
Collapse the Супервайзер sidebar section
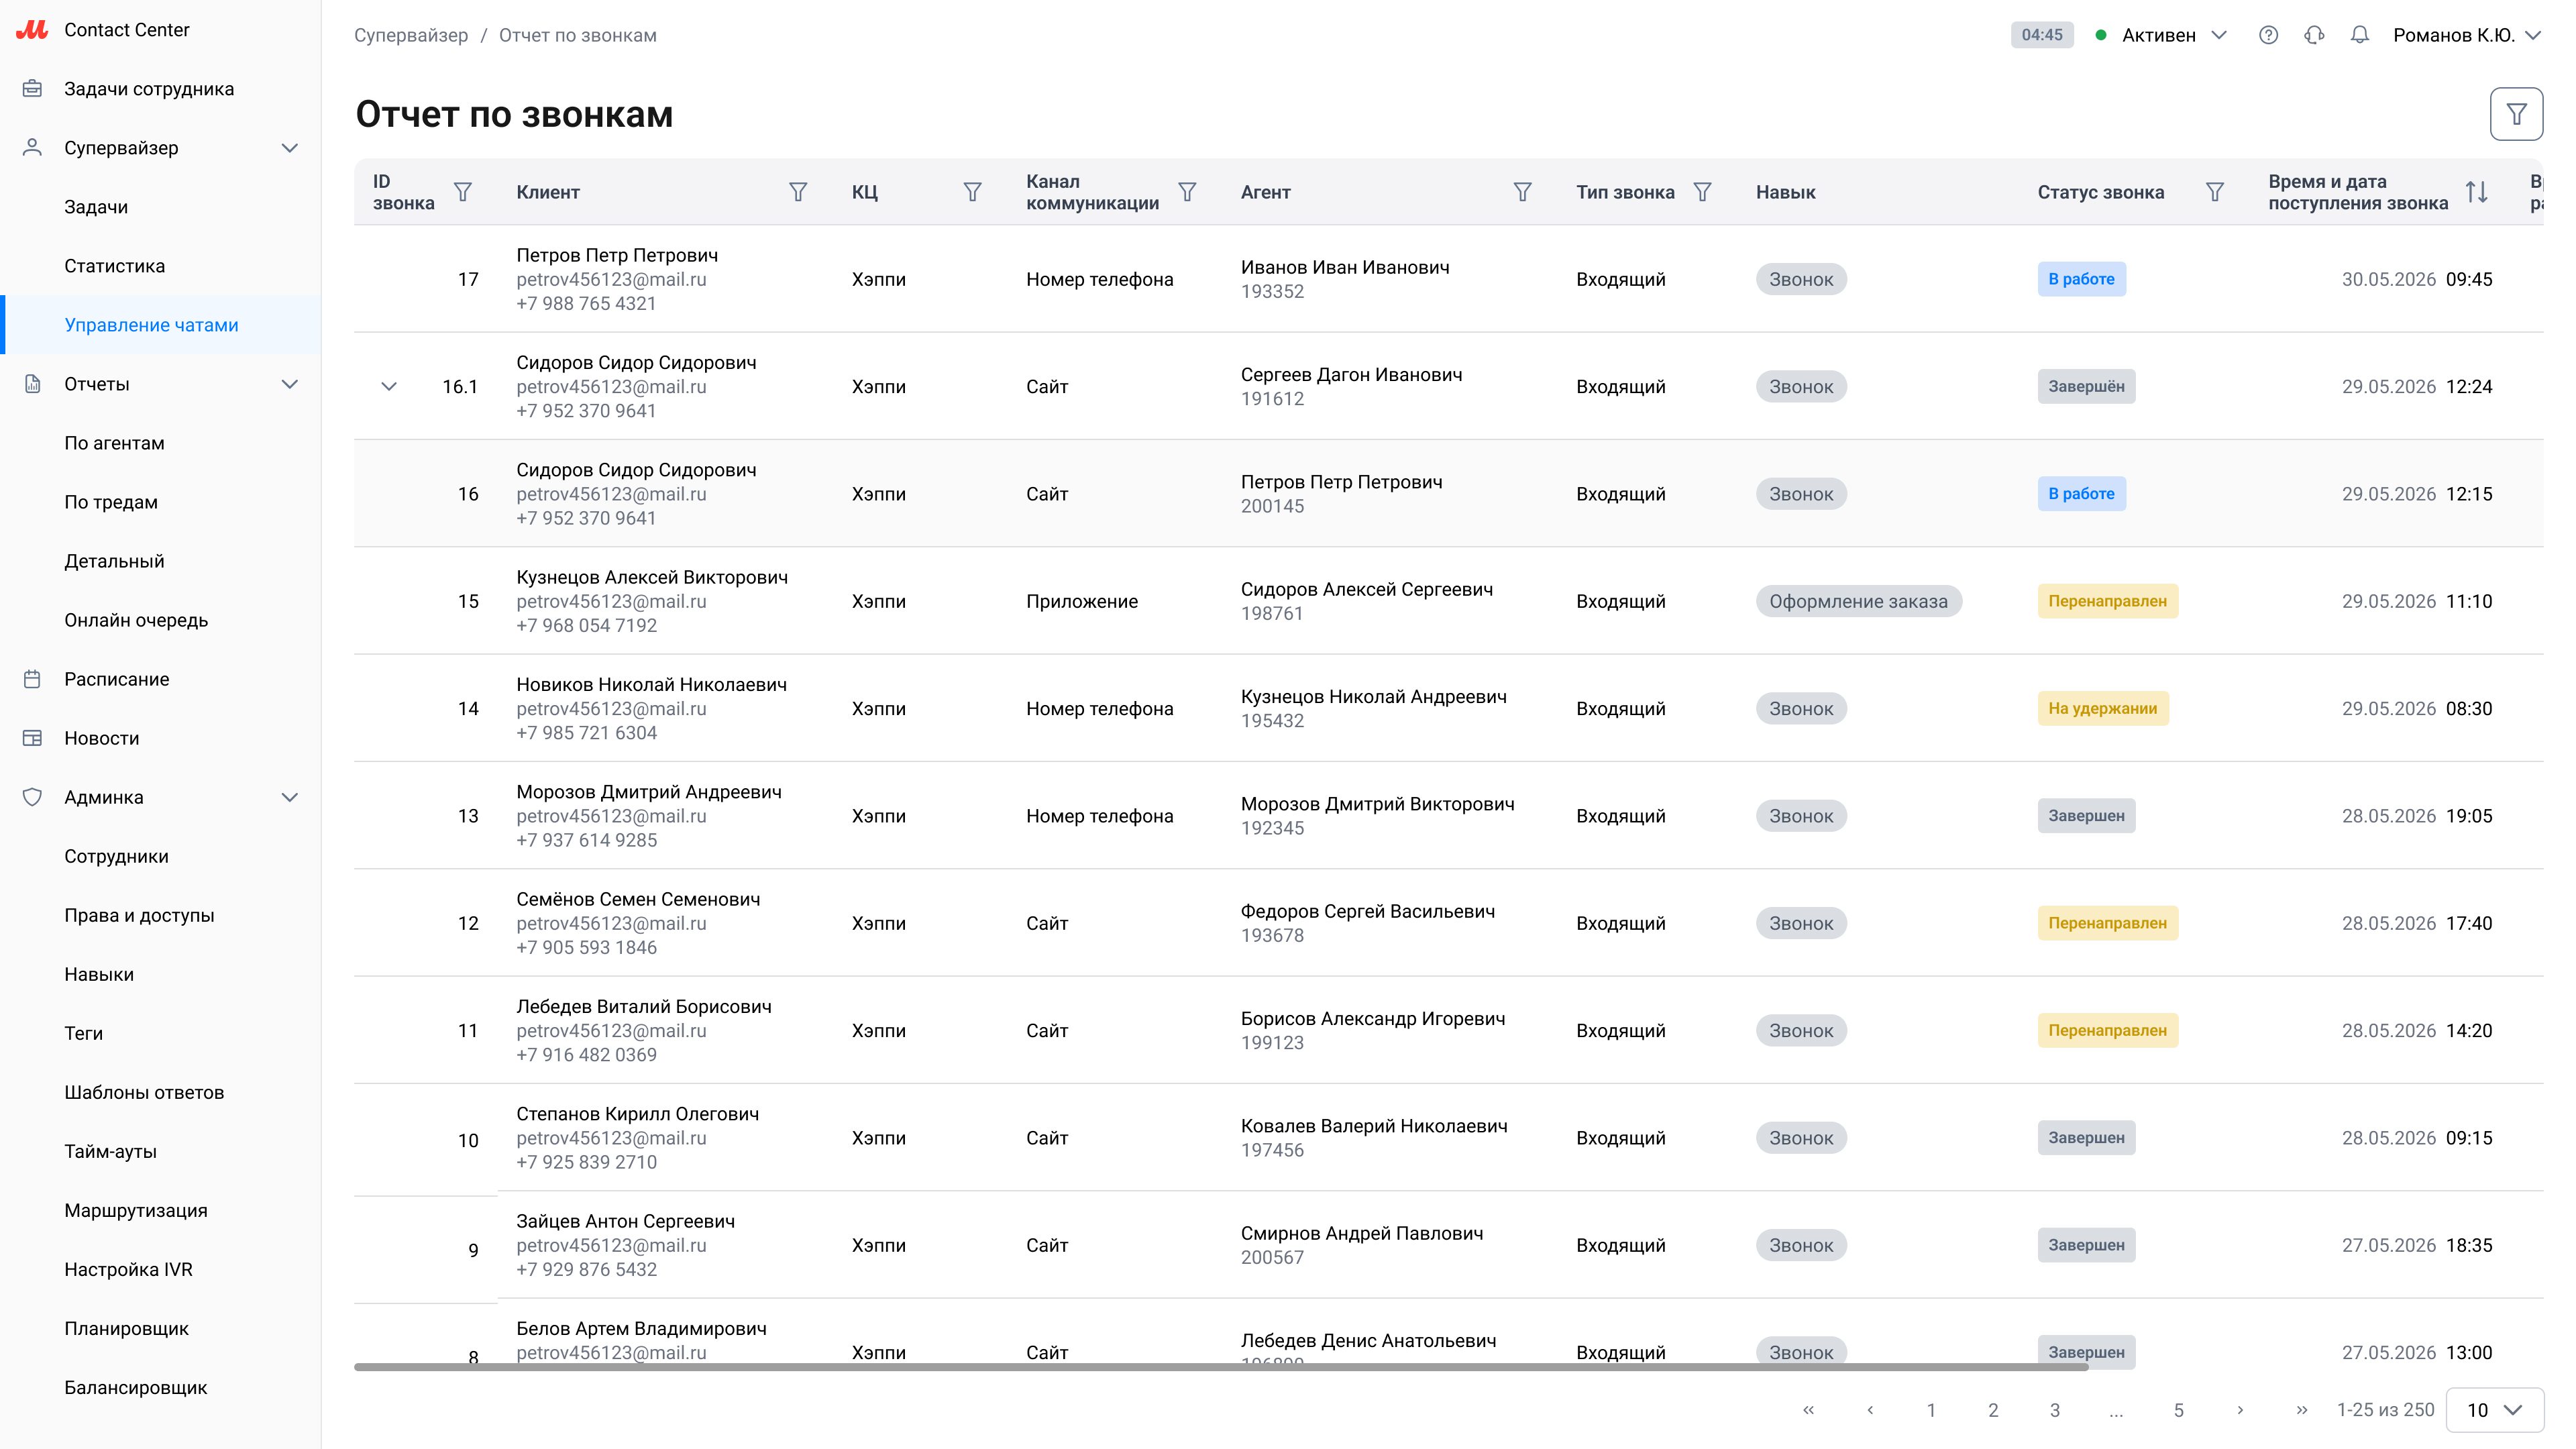click(x=290, y=148)
